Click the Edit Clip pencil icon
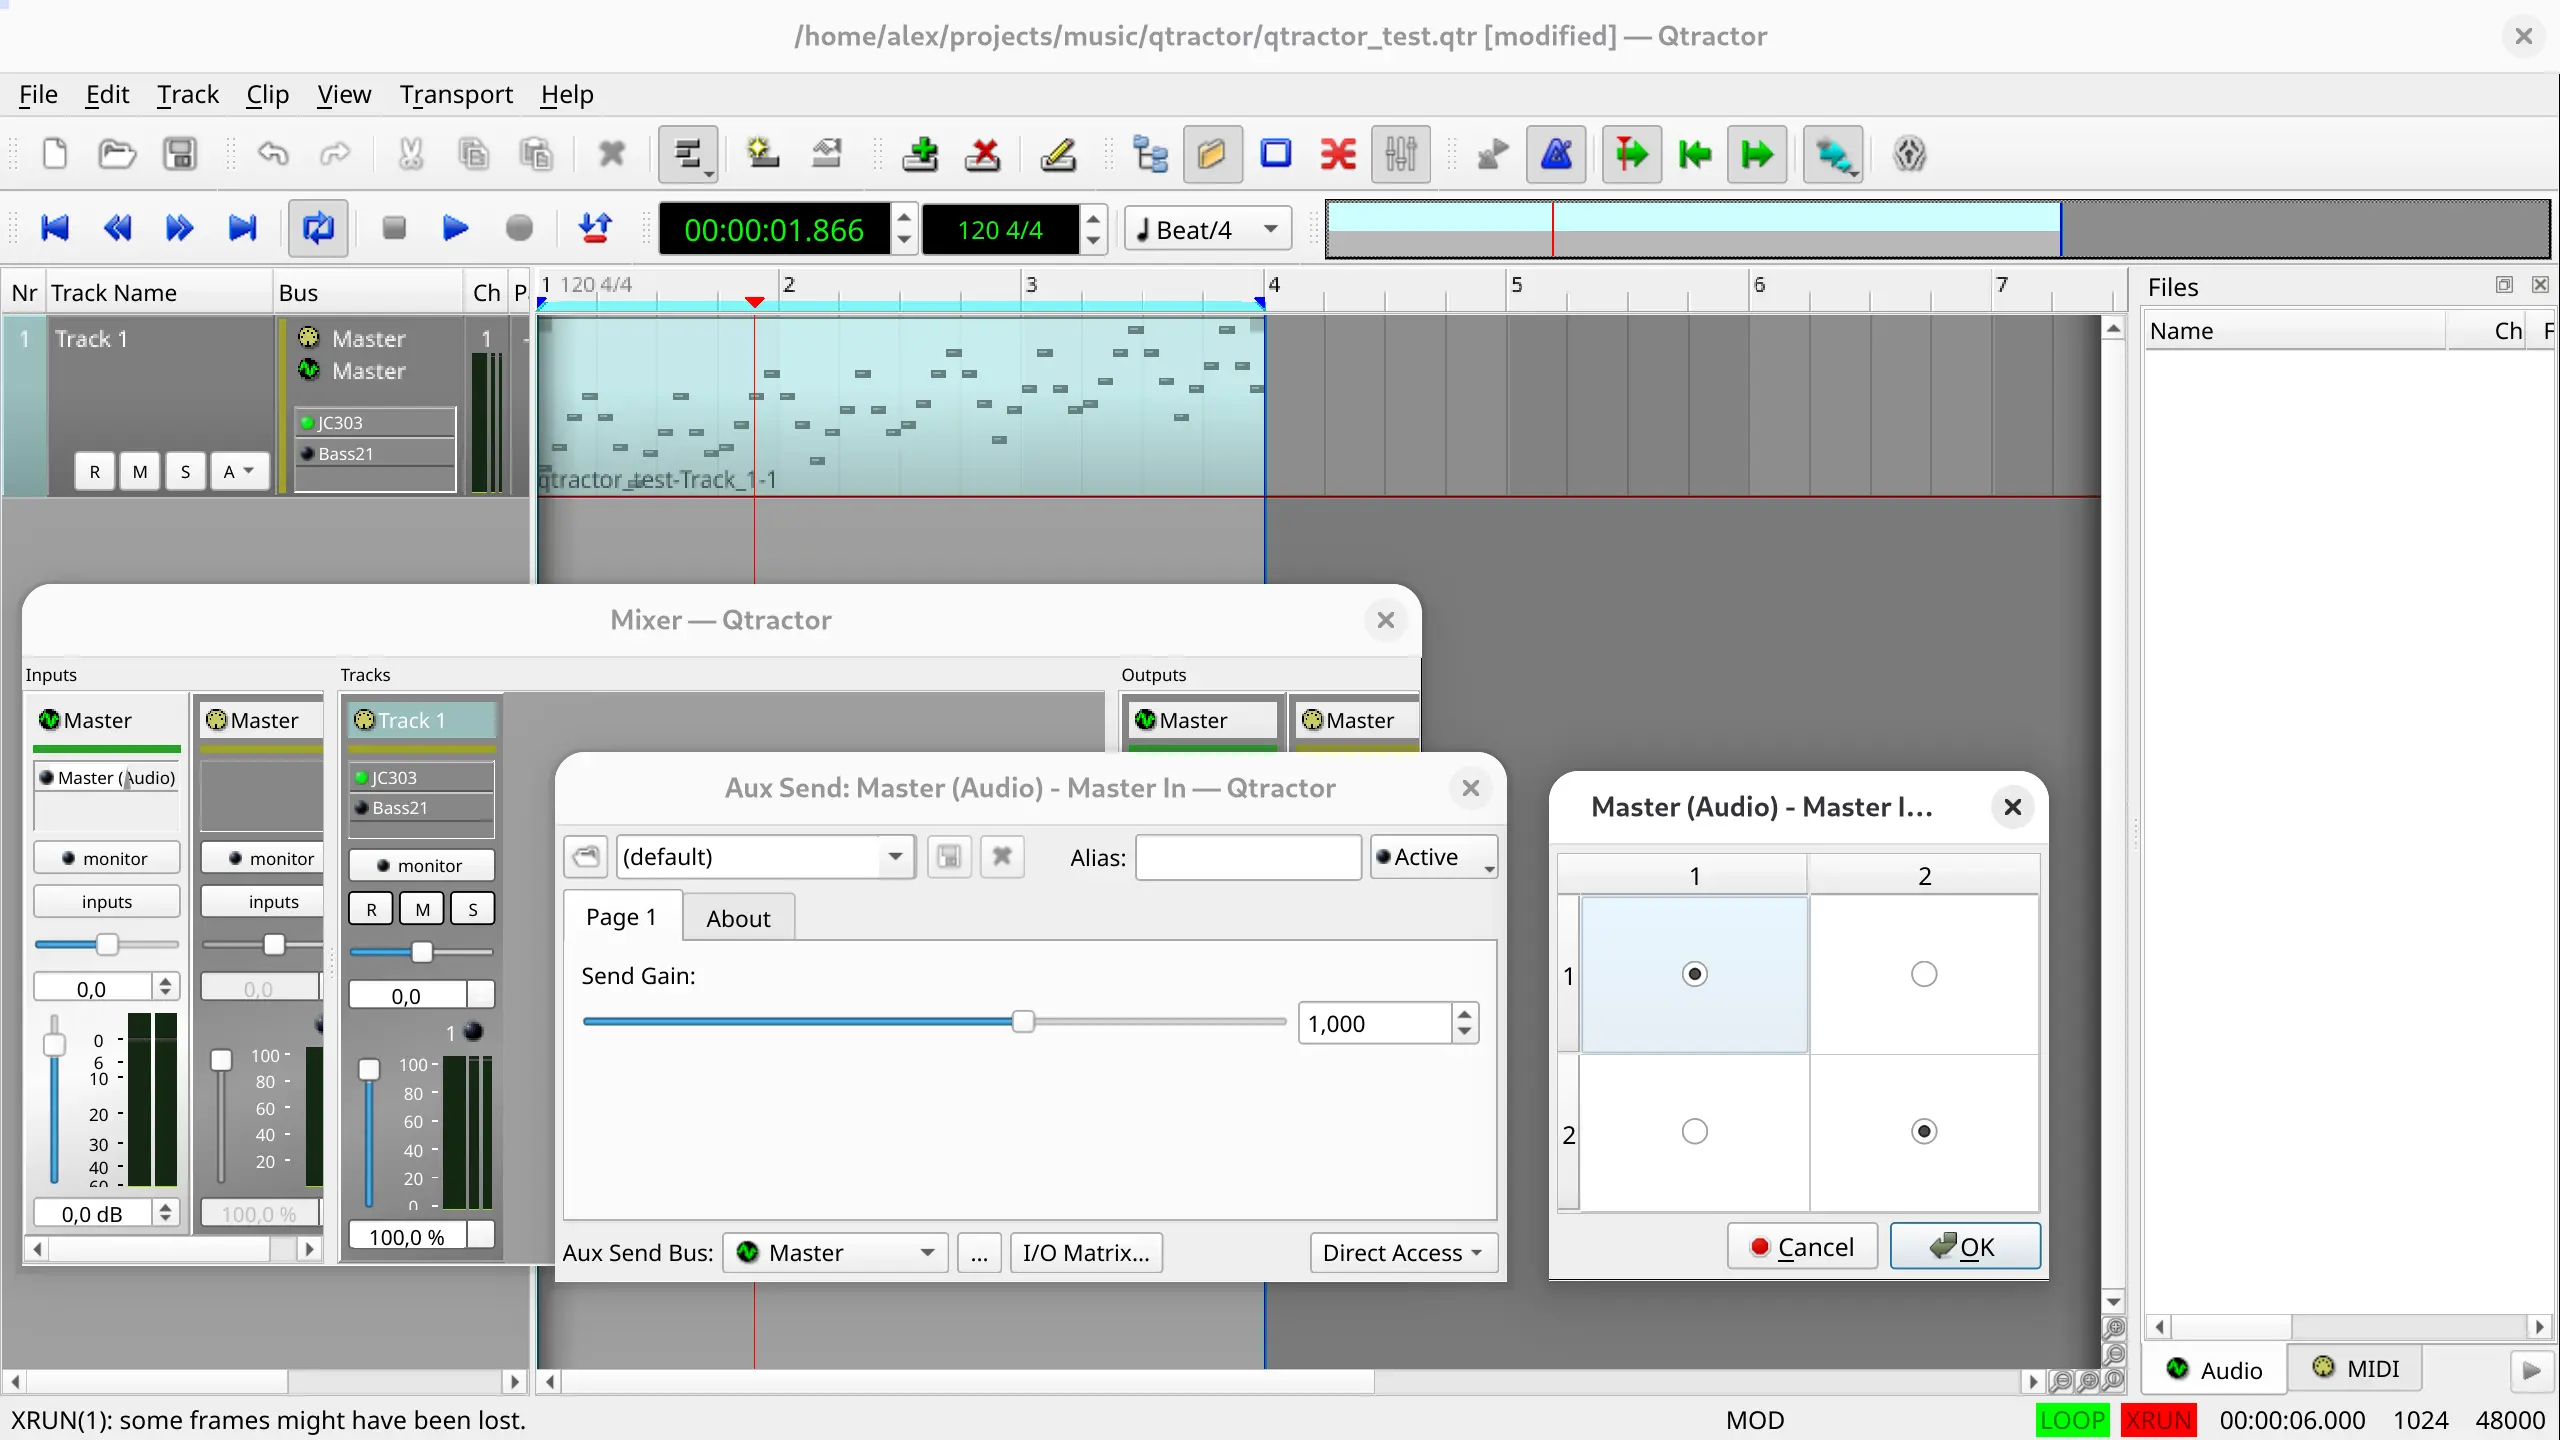Screen dimensions: 2560x1440 tap(1058, 154)
